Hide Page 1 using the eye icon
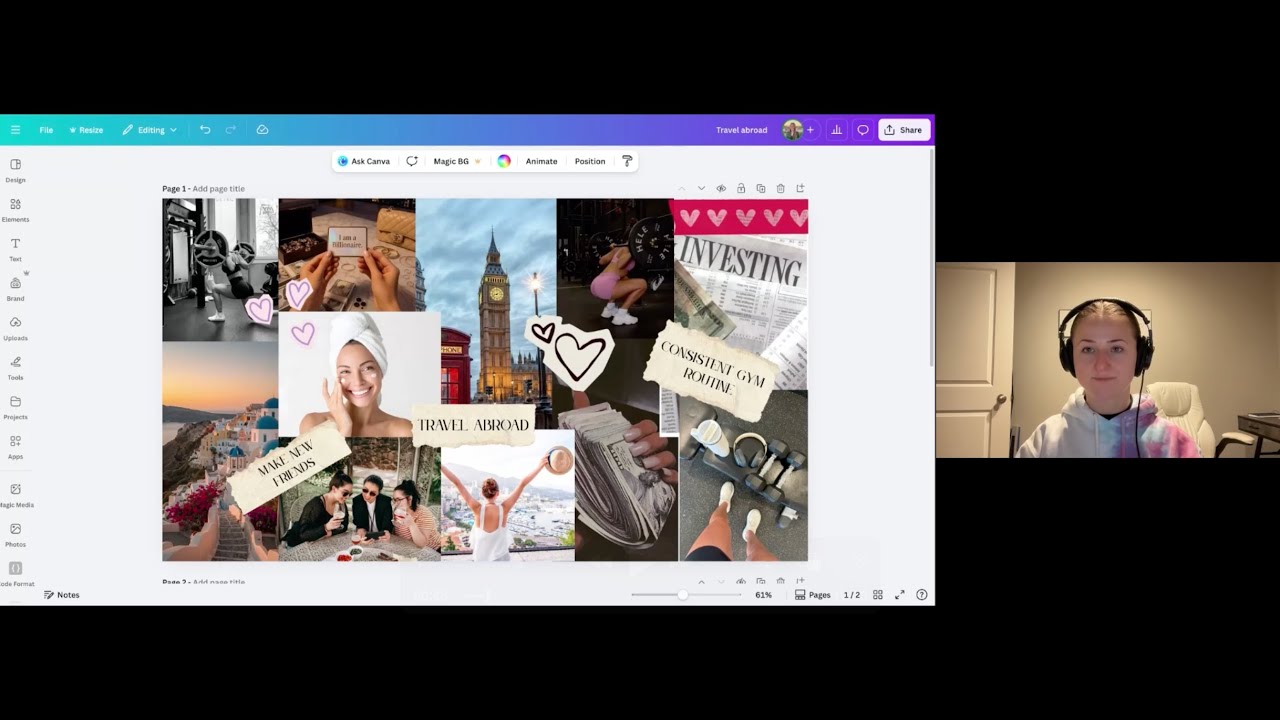The height and width of the screenshot is (720, 1280). point(721,188)
